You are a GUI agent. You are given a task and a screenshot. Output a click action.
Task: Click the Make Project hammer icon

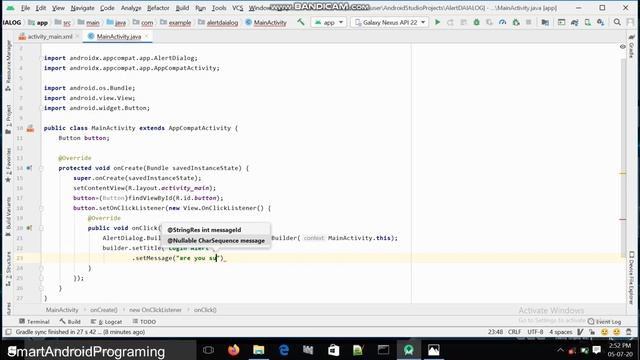[x=301, y=22]
